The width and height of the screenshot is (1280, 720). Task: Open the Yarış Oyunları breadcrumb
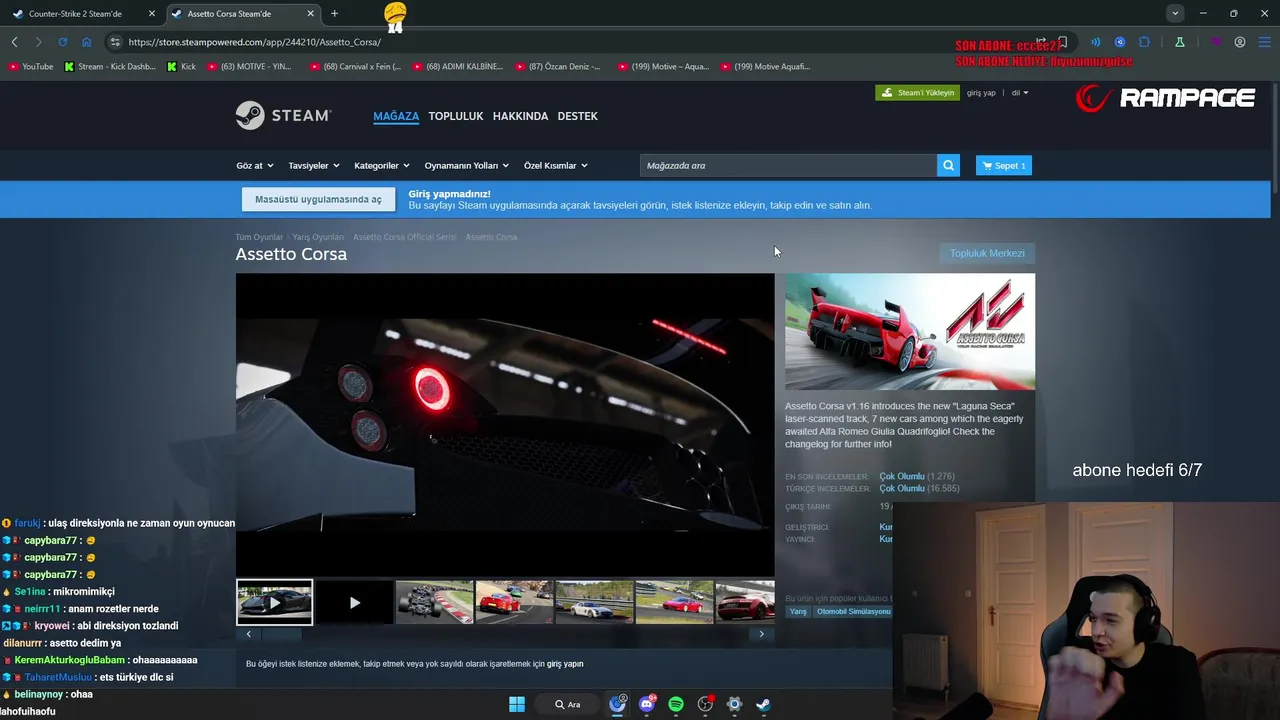click(318, 237)
